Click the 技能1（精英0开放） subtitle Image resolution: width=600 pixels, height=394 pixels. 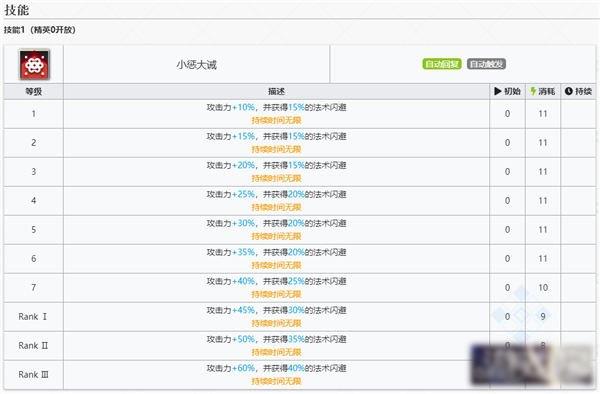[x=40, y=30]
